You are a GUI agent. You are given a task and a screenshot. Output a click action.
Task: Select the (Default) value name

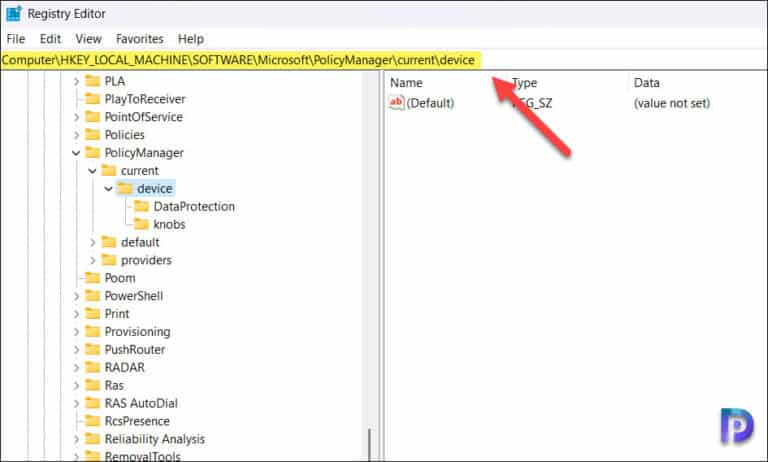point(430,103)
